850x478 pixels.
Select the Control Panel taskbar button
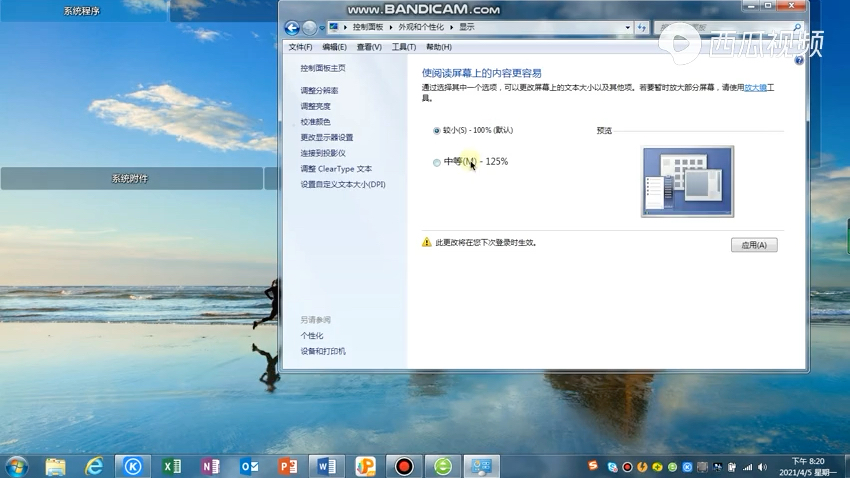481,466
